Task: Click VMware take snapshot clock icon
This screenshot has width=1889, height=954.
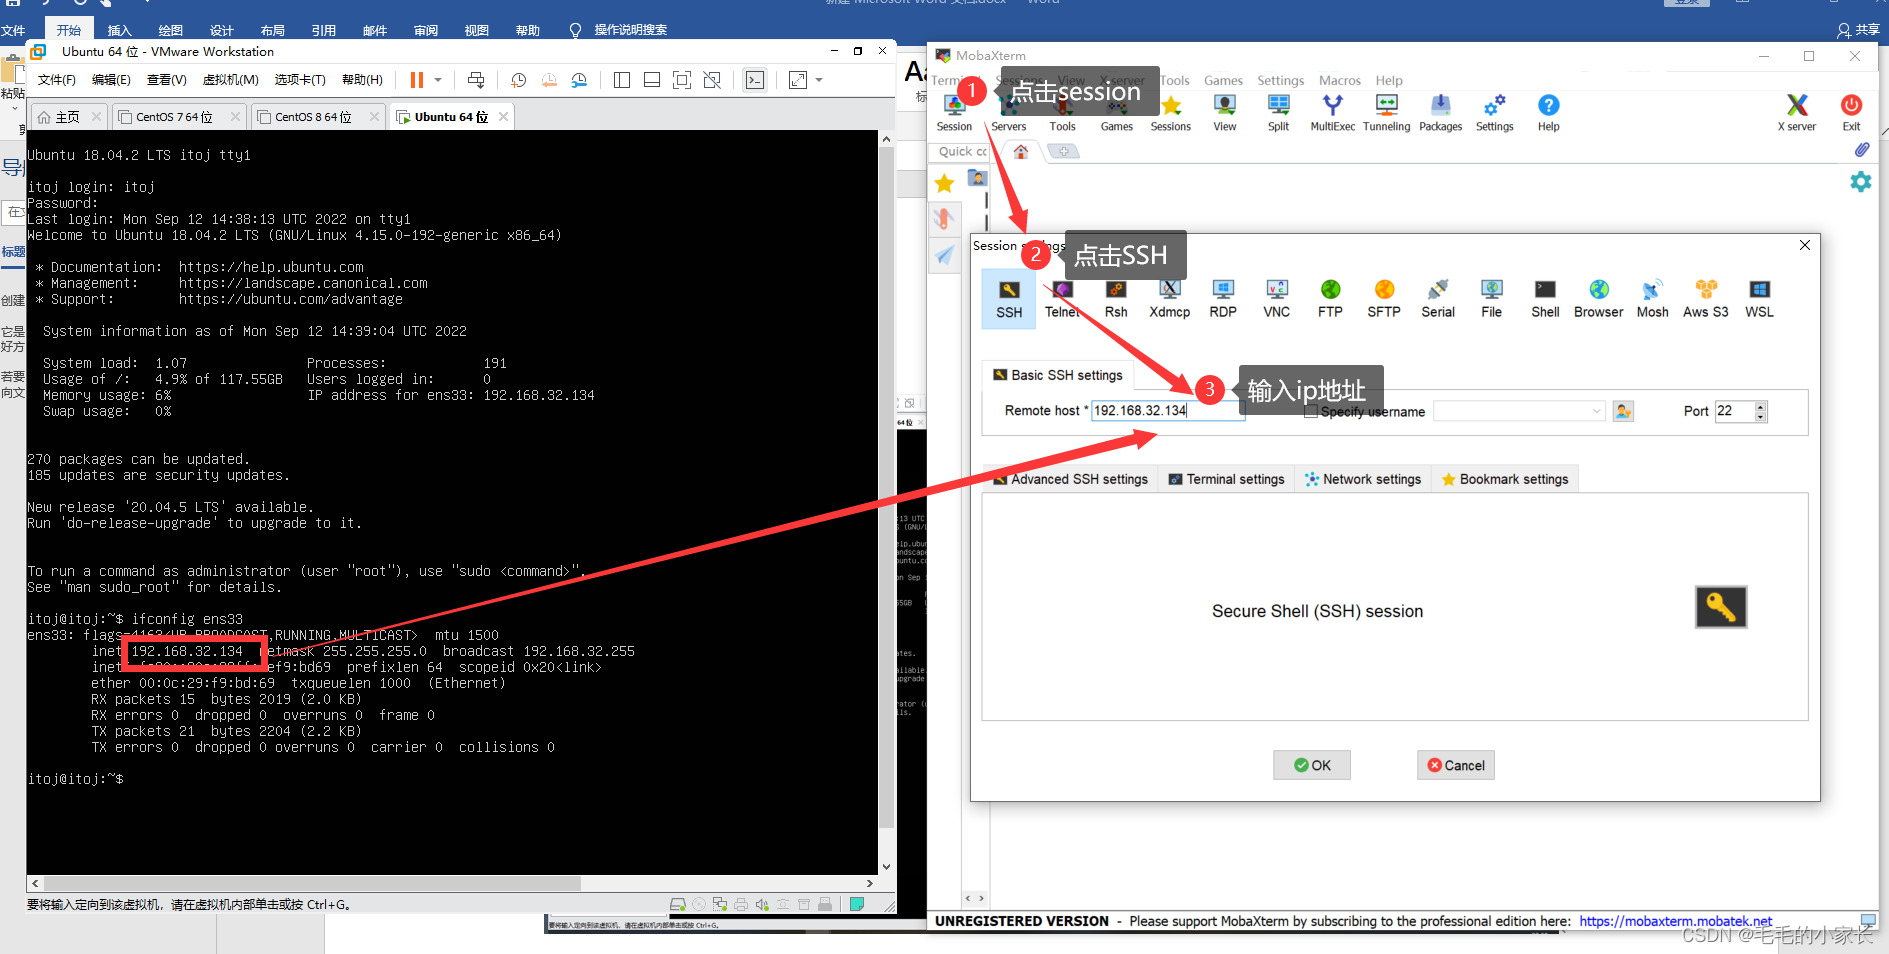Action: tap(518, 80)
